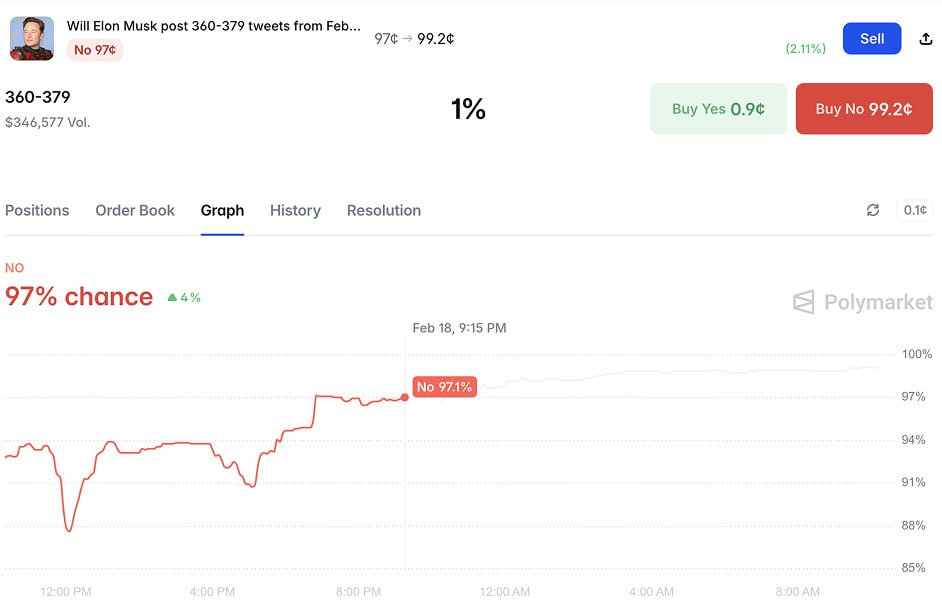This screenshot has height=608, width=942.
Task: Click the market title about Elon Musk tweets
Action: 213,26
